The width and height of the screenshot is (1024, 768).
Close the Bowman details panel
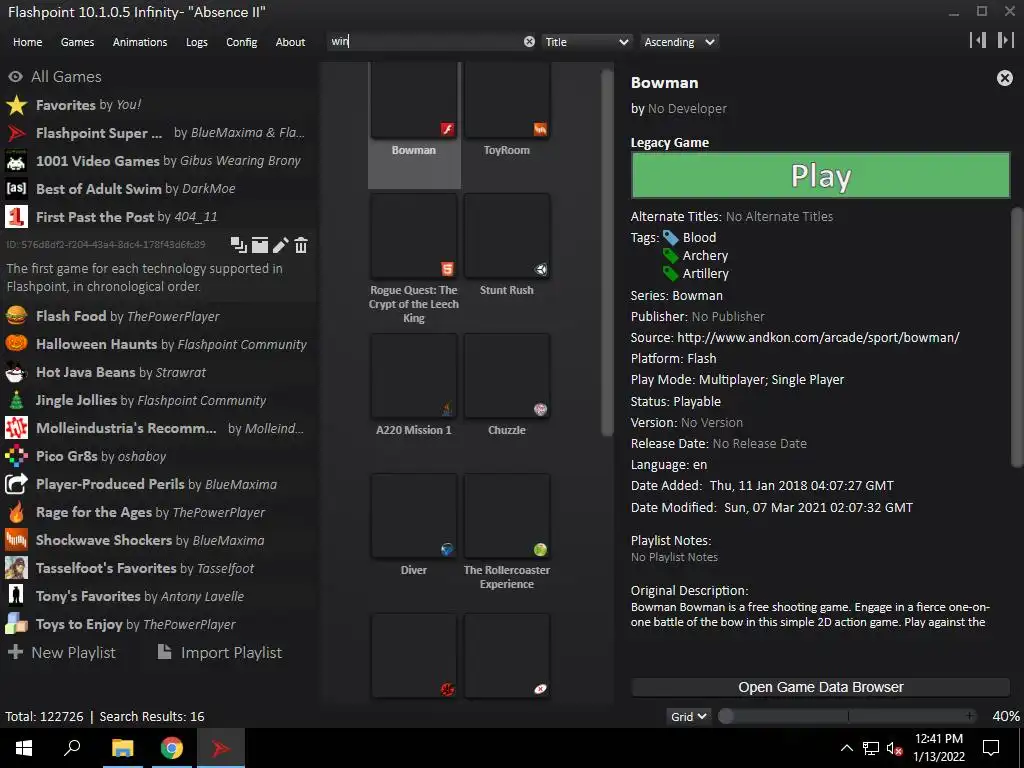click(x=1004, y=78)
